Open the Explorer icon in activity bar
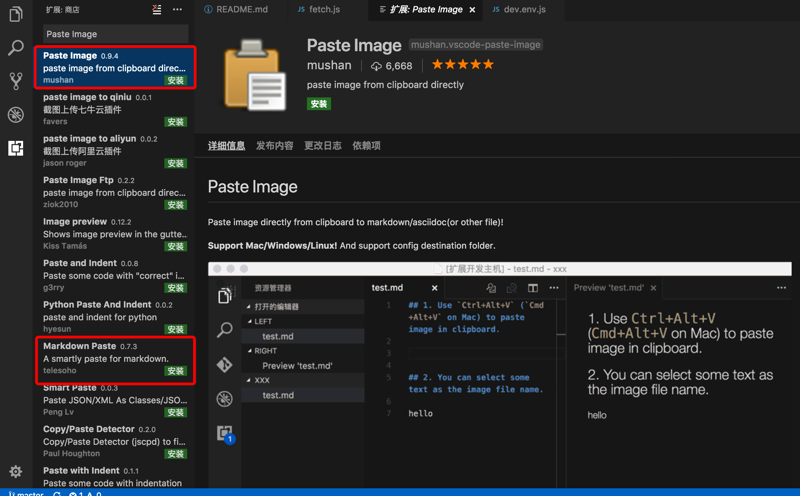The height and width of the screenshot is (496, 800). pos(16,14)
